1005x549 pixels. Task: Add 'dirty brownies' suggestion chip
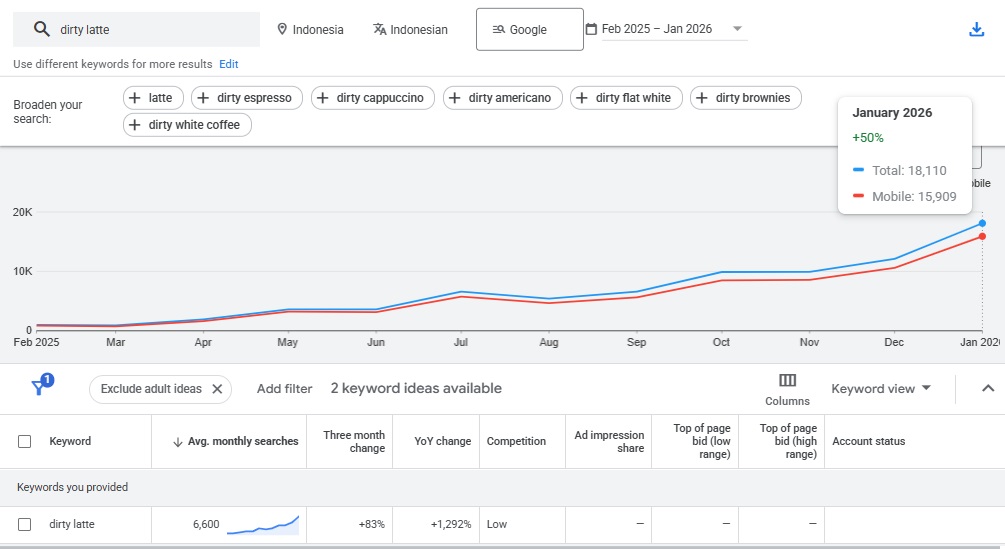(x=745, y=98)
